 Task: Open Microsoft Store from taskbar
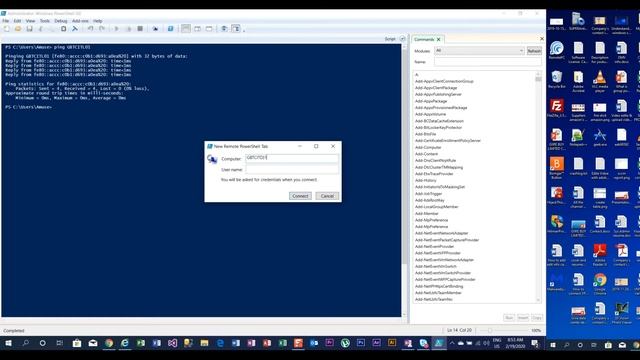coord(77,343)
